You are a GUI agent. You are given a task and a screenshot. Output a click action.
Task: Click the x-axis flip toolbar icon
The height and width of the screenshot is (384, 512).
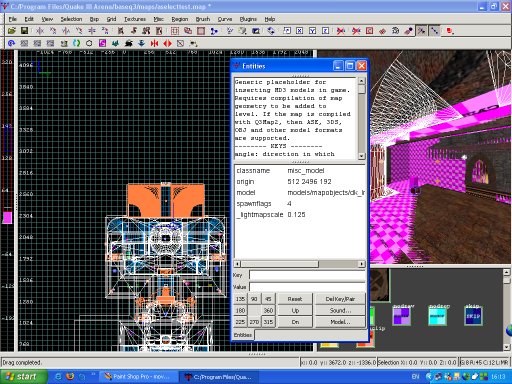click(40, 31)
